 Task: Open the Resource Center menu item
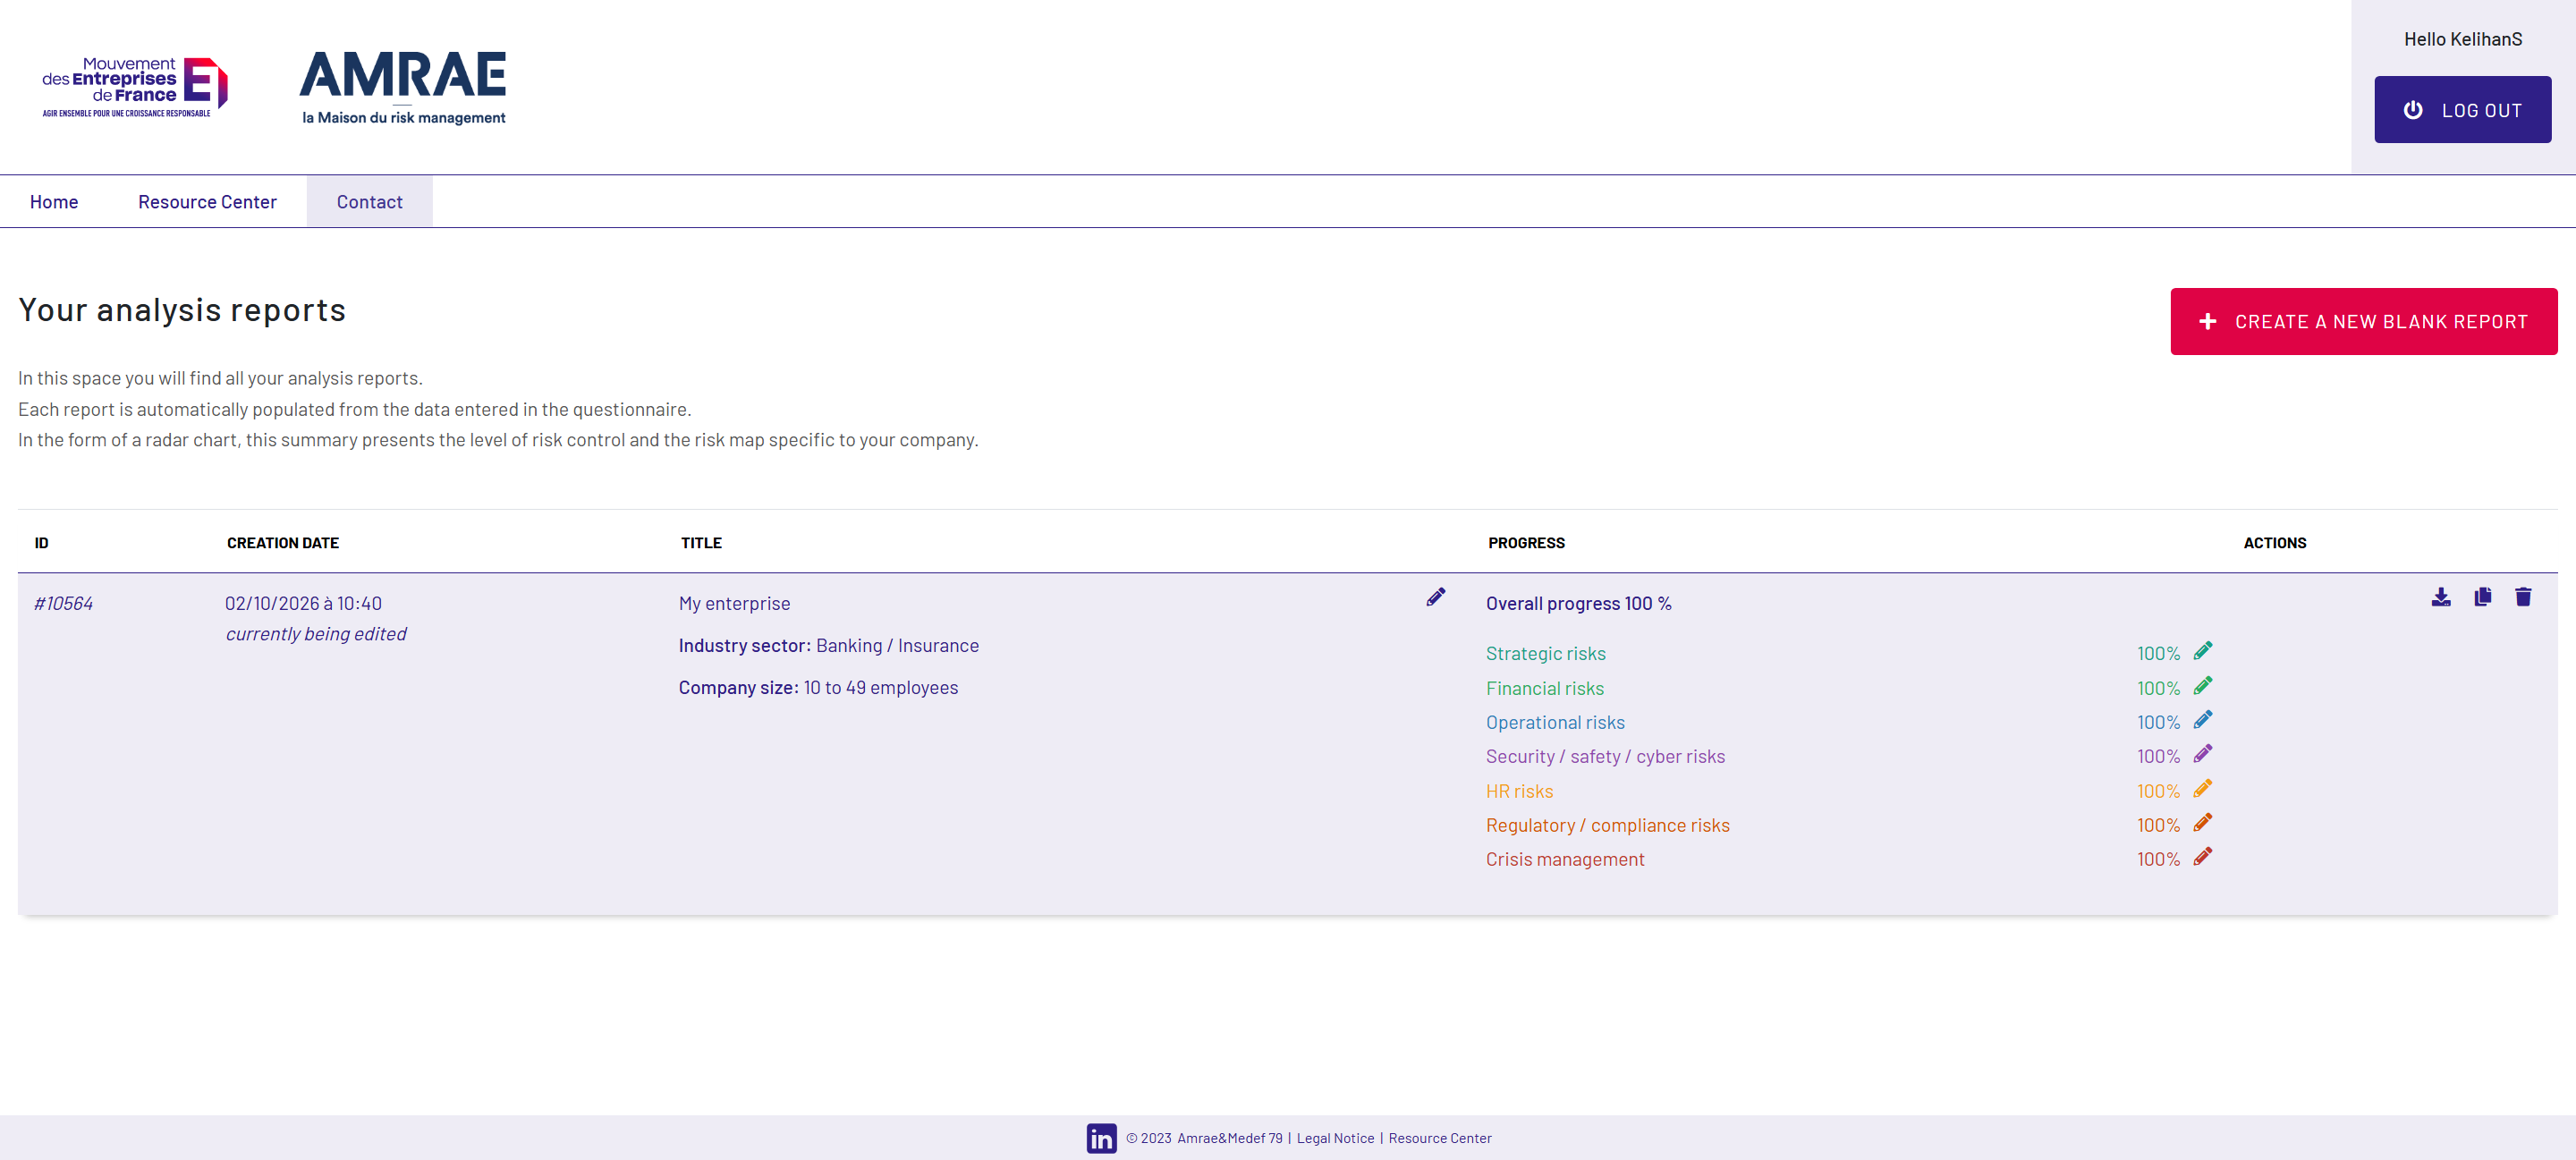[207, 202]
